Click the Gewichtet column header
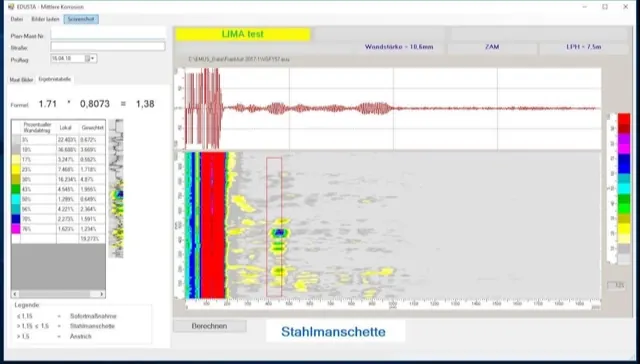The width and height of the screenshot is (640, 364). [x=92, y=127]
